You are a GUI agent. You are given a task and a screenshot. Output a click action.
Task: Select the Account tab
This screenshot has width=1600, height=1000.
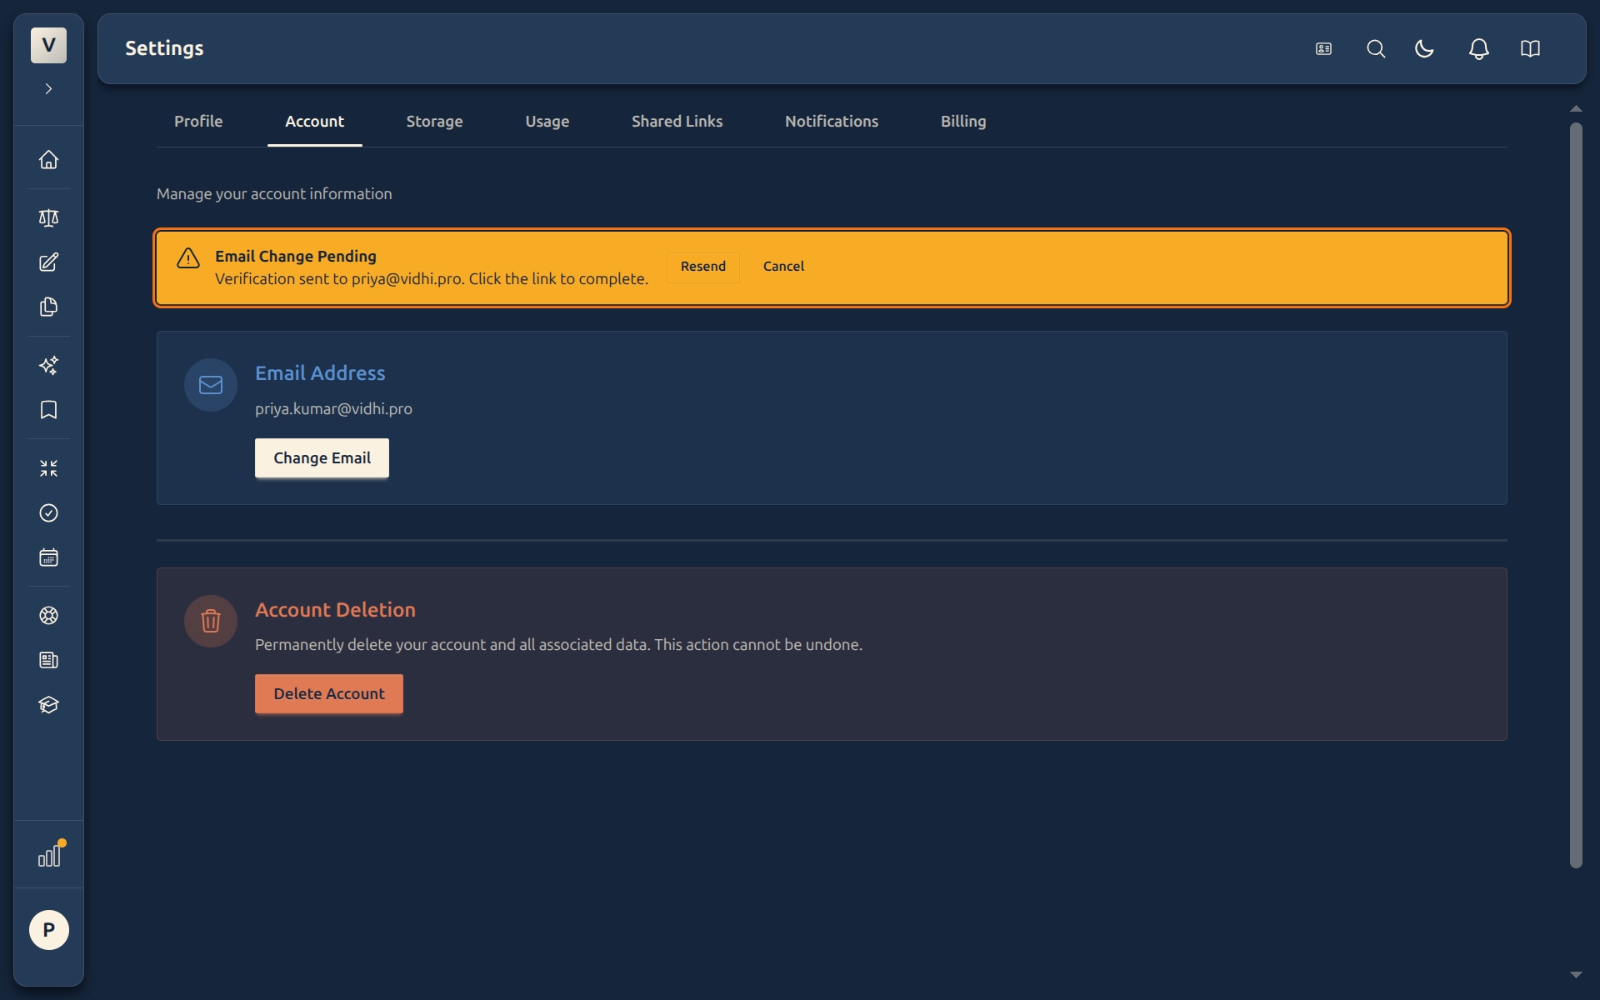click(x=314, y=121)
